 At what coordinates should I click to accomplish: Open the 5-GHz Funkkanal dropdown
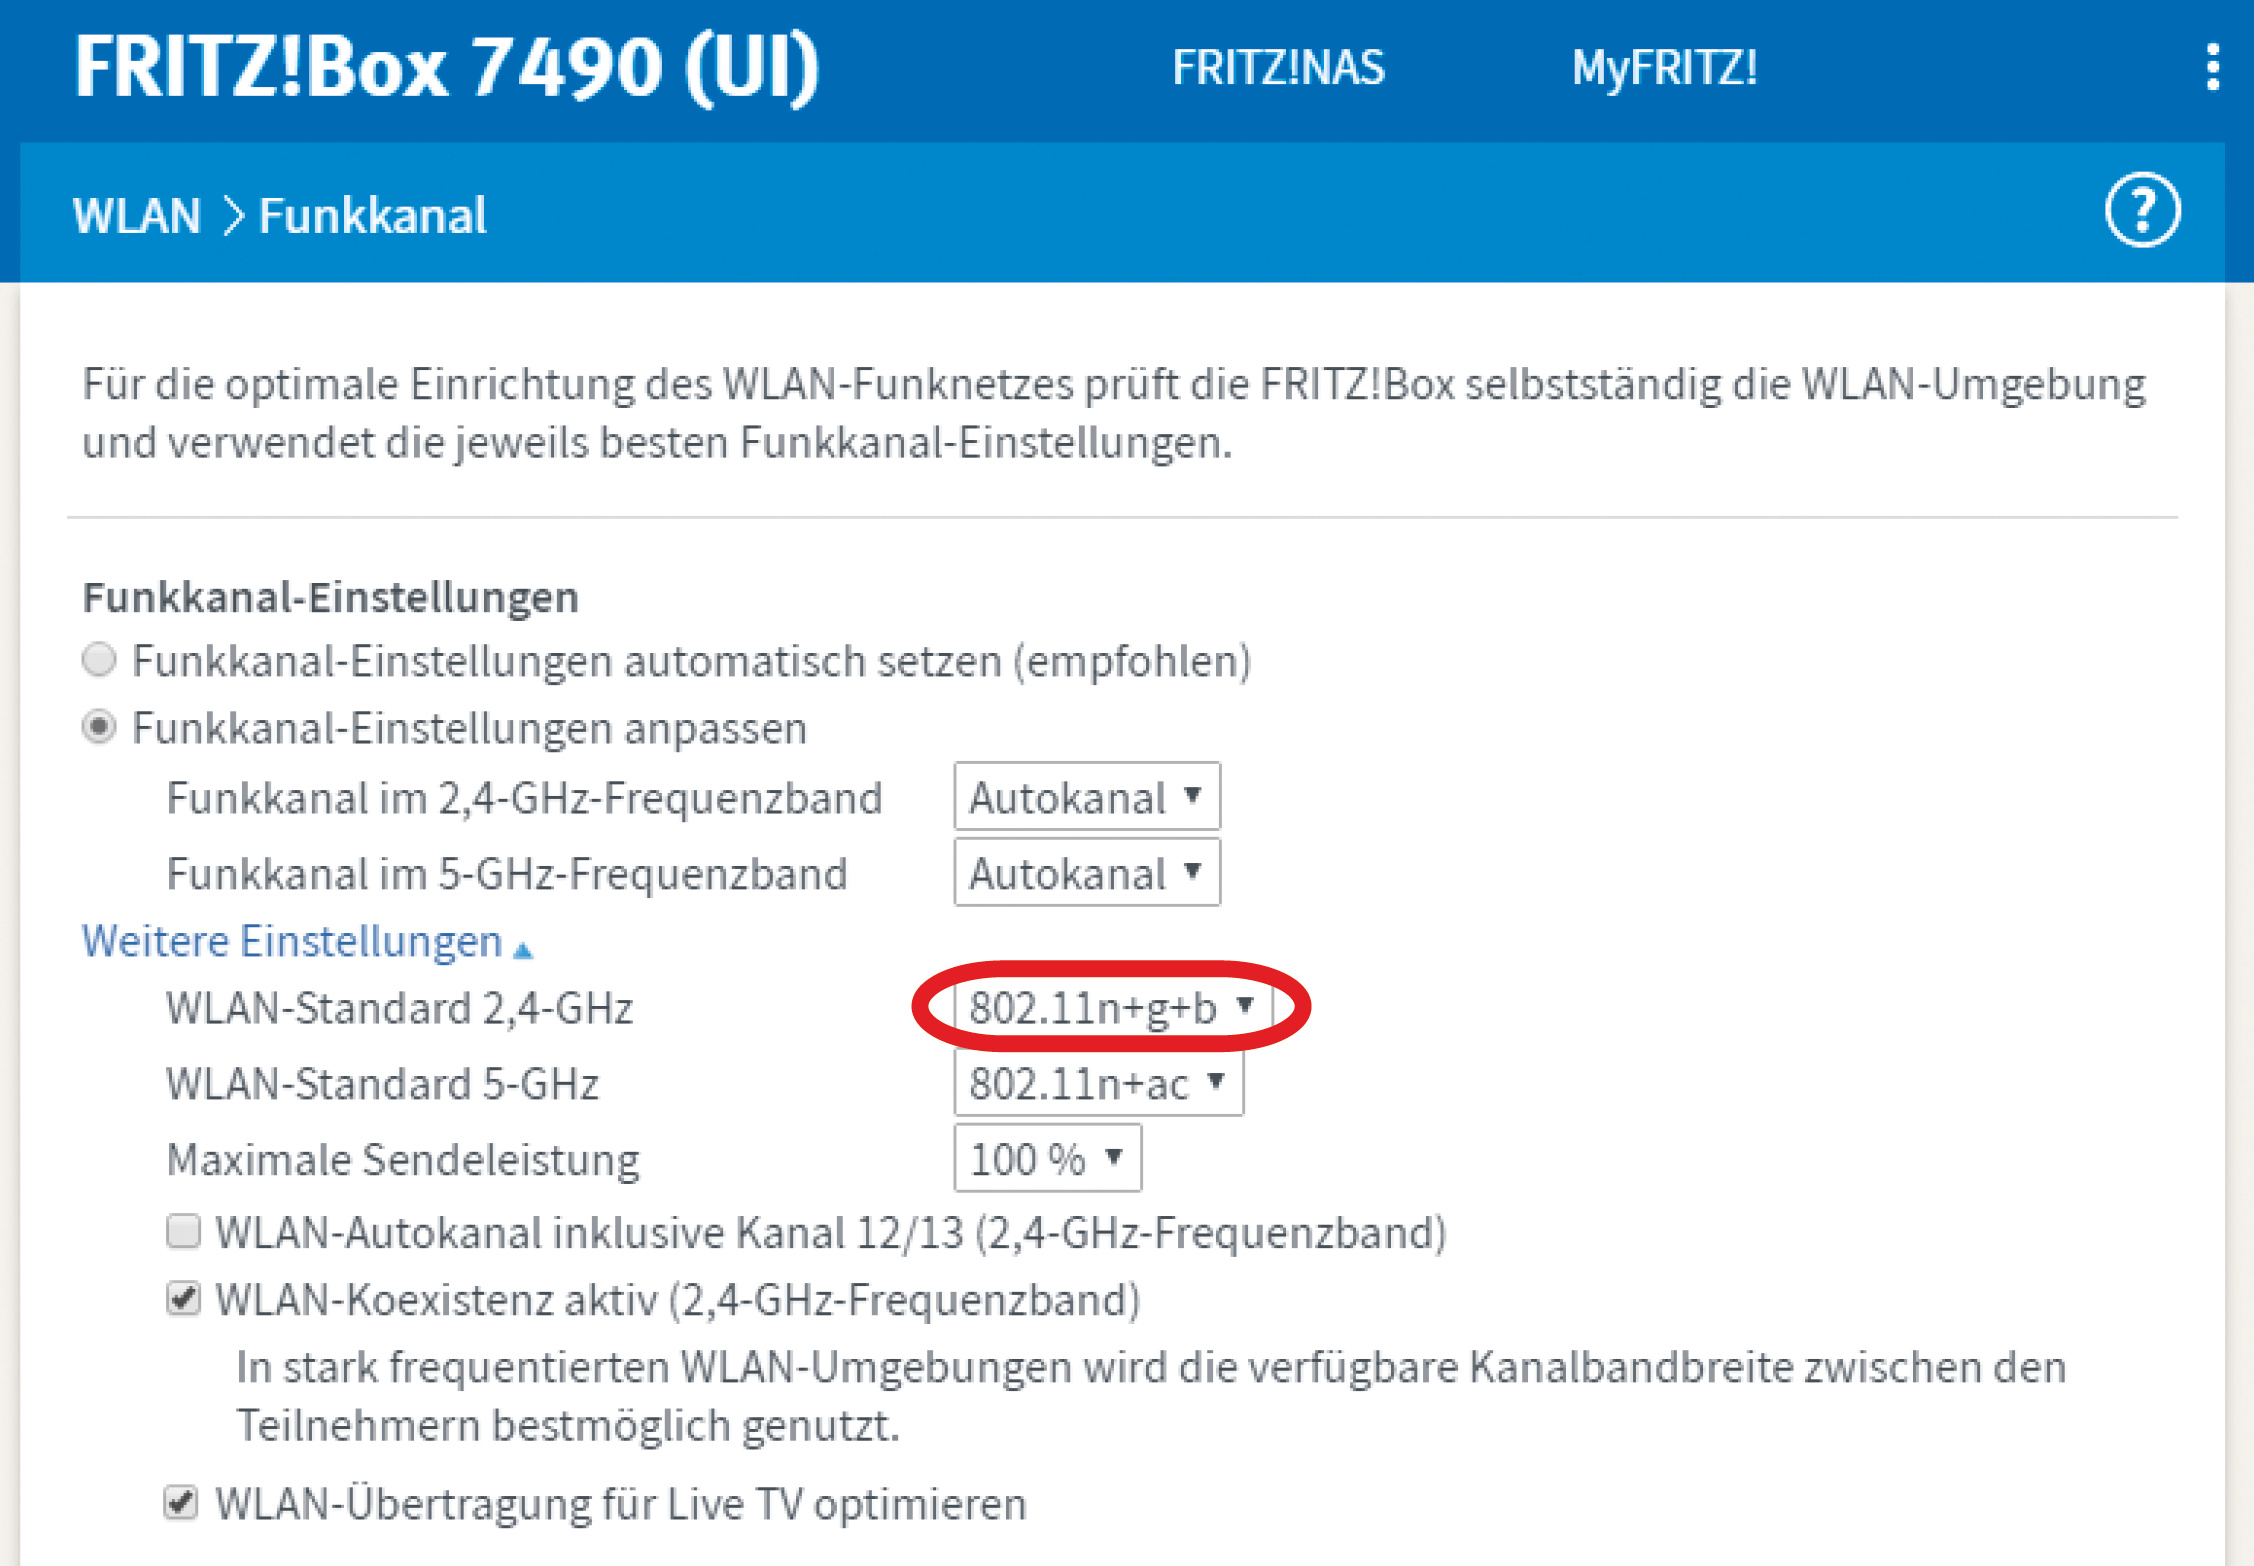tap(1086, 873)
